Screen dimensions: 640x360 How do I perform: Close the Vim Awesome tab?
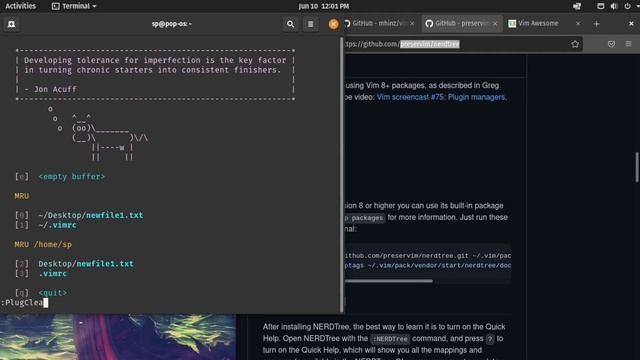pyautogui.click(x=578, y=24)
